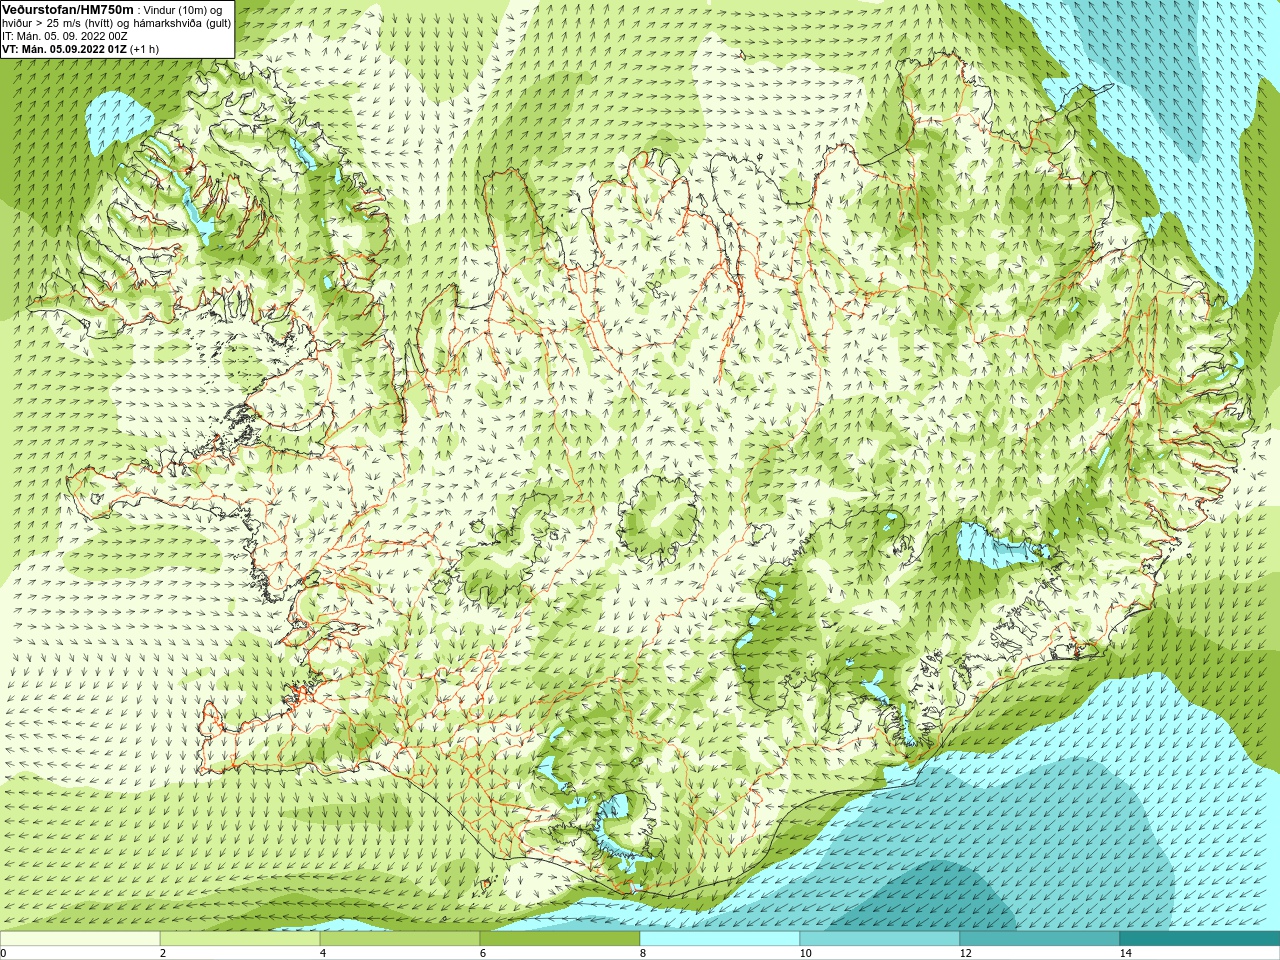Click the '12' scale label on color bar
This screenshot has width=1280, height=960.
click(x=965, y=953)
